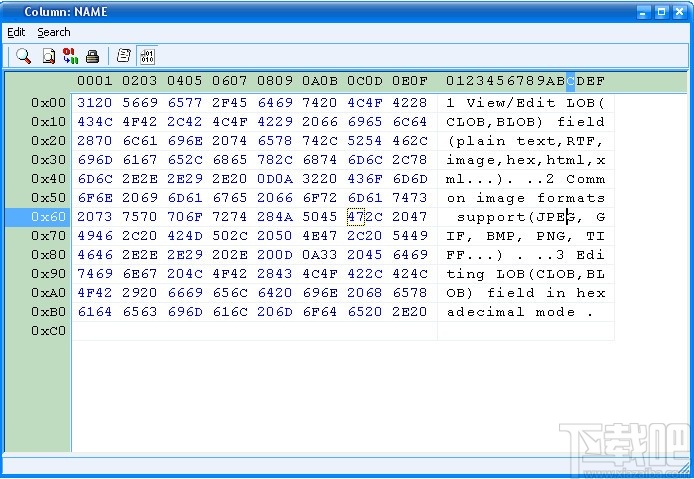The width and height of the screenshot is (694, 479).
Task: Click hex cell 7473
Action: pyautogui.click(x=409, y=198)
